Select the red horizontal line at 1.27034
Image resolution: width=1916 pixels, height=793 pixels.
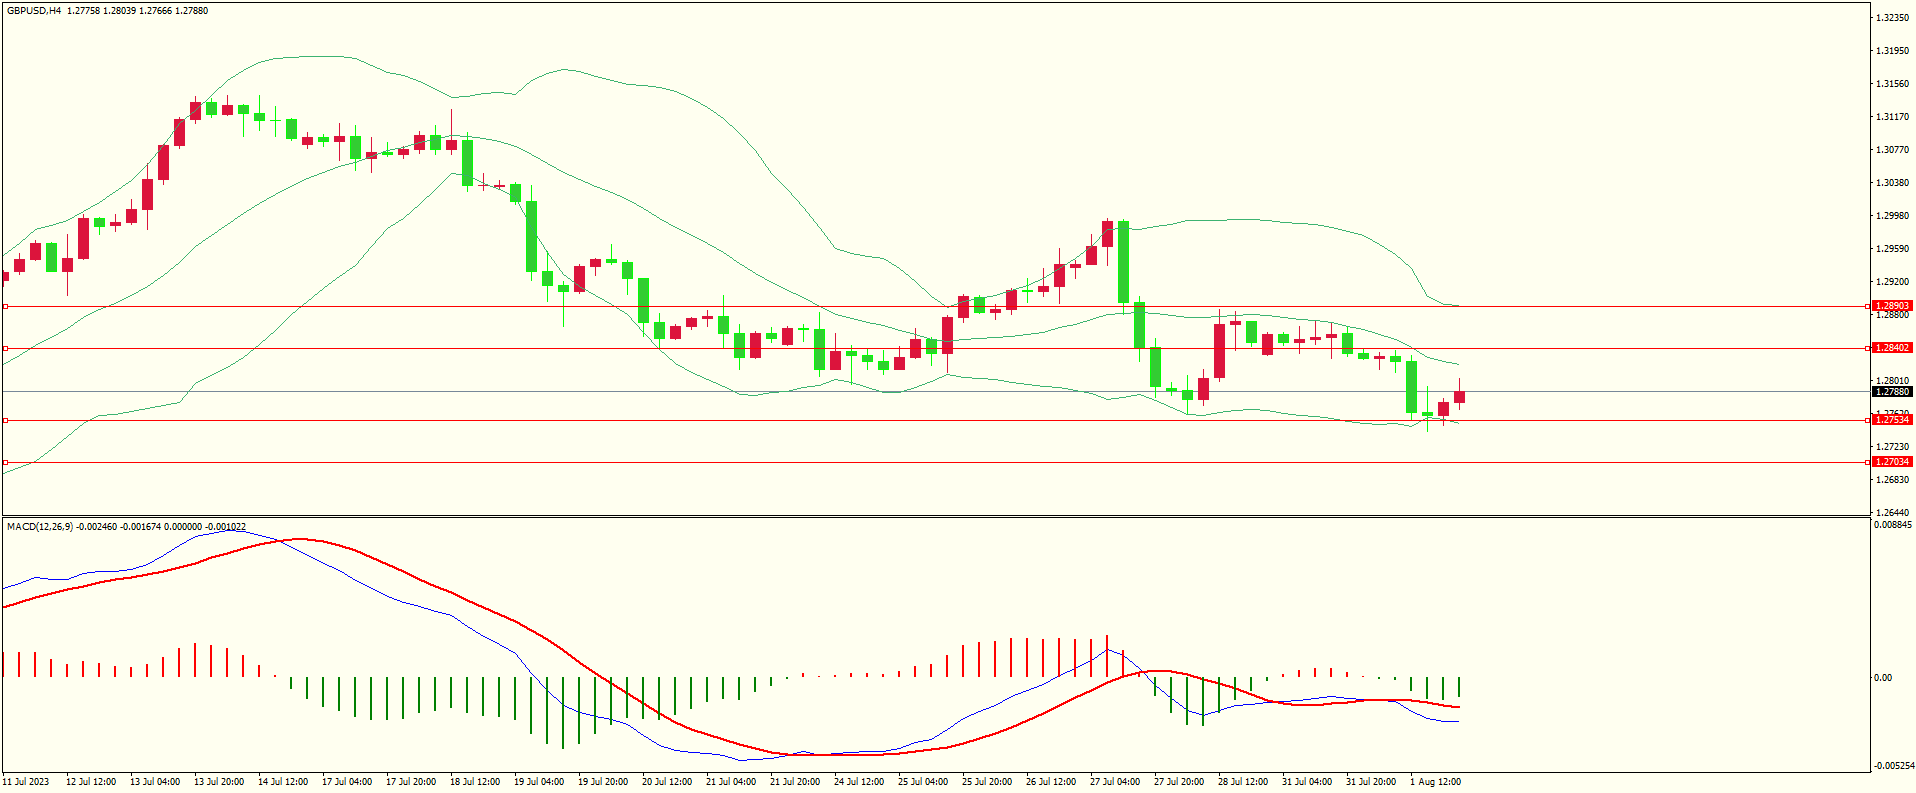(x=935, y=462)
